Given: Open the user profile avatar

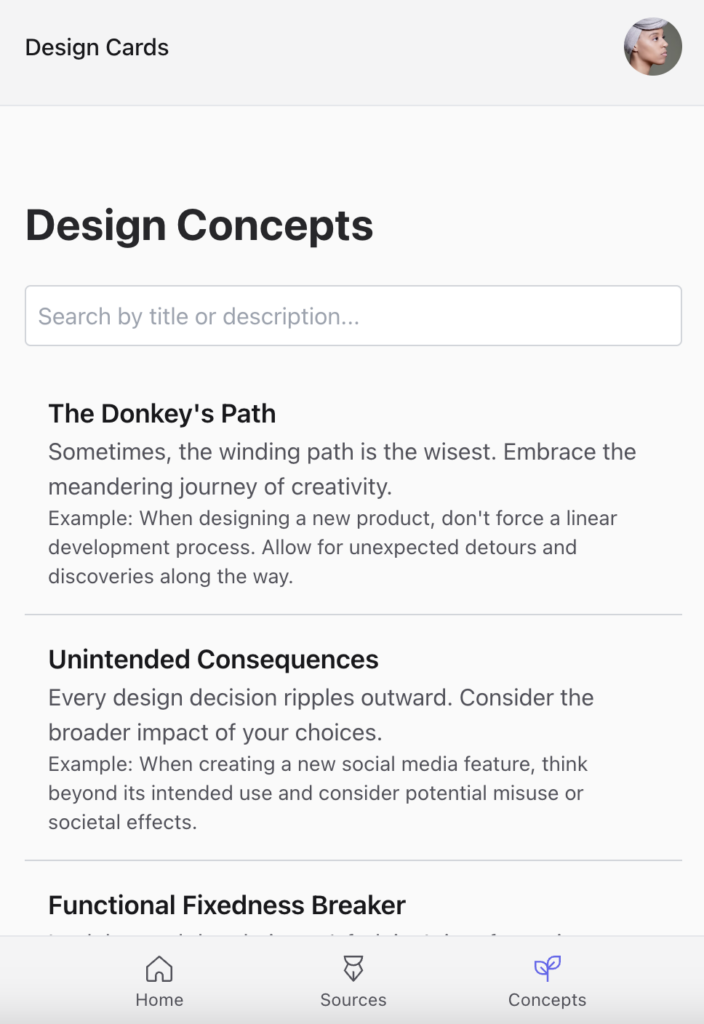Looking at the screenshot, I should [653, 47].
